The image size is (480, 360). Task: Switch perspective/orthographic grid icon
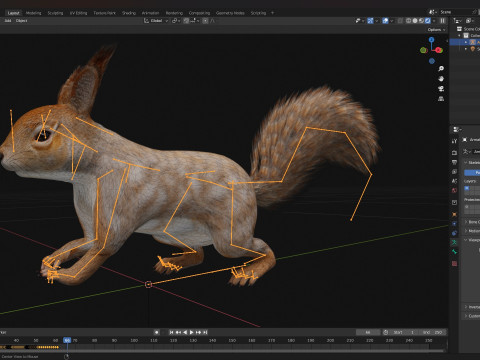click(441, 99)
